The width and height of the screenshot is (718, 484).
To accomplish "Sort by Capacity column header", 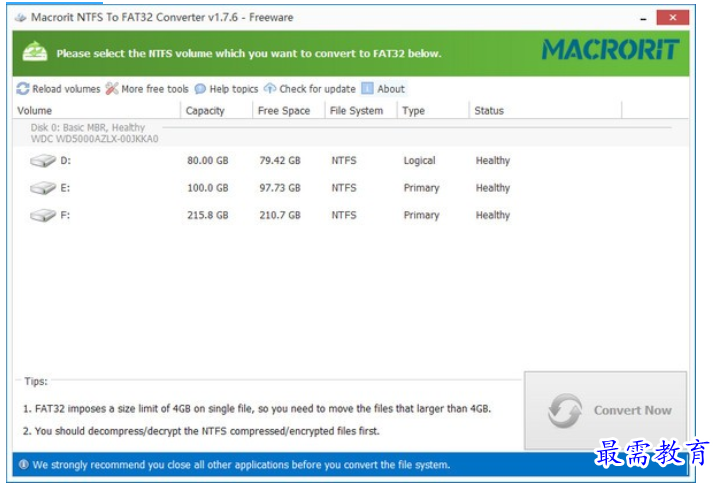I will (x=205, y=111).
